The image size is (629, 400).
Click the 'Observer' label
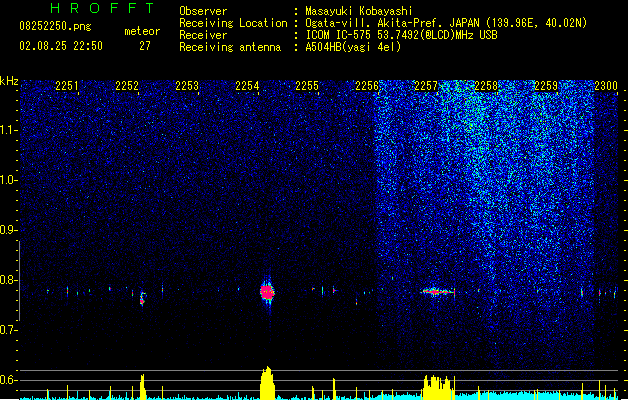[x=203, y=11]
